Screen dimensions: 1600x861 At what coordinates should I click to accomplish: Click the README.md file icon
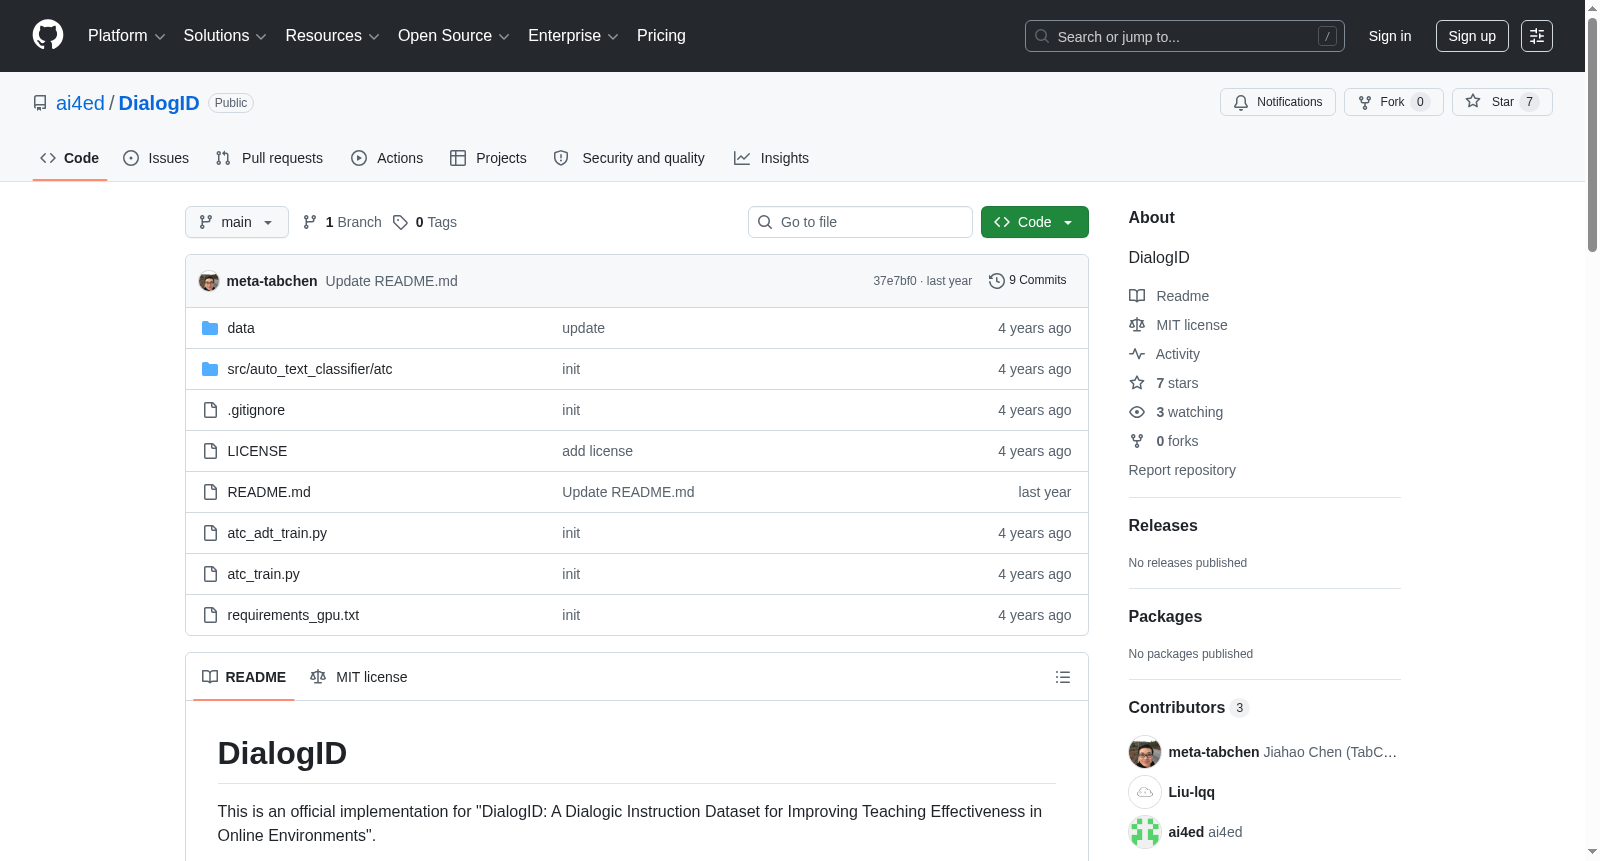[210, 492]
